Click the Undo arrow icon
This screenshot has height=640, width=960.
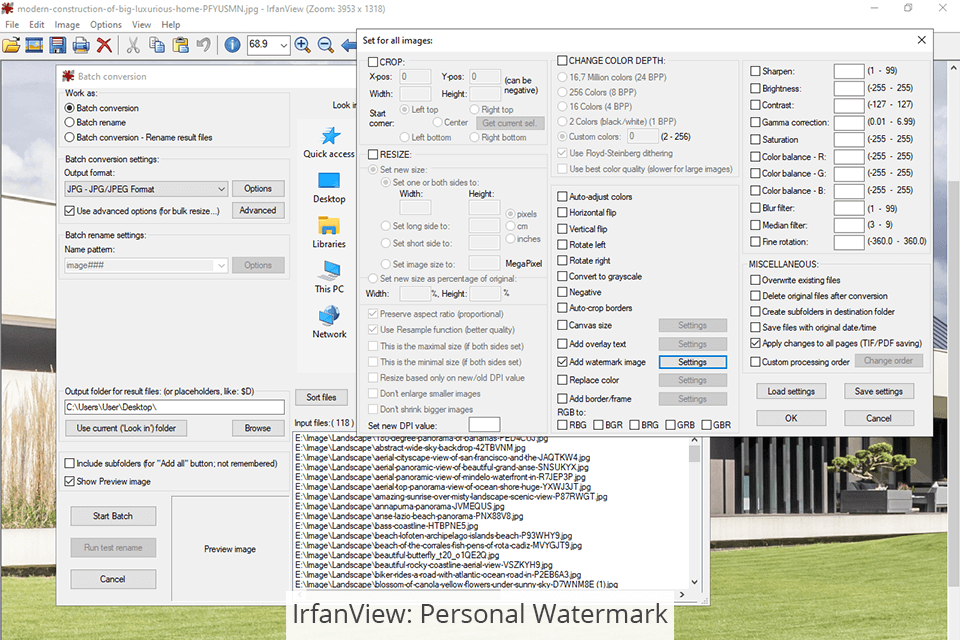point(203,45)
